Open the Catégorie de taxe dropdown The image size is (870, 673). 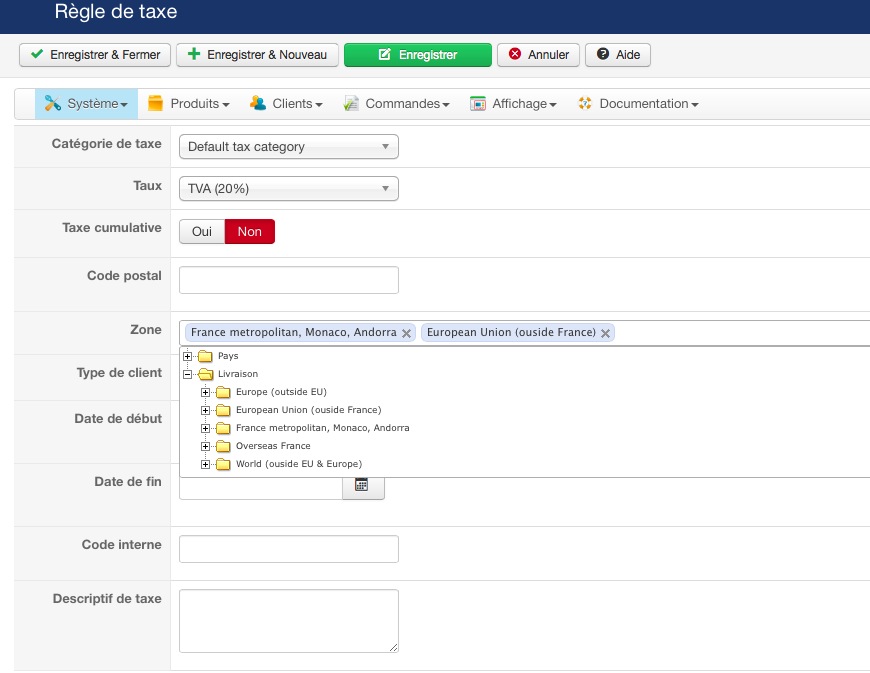pos(289,146)
